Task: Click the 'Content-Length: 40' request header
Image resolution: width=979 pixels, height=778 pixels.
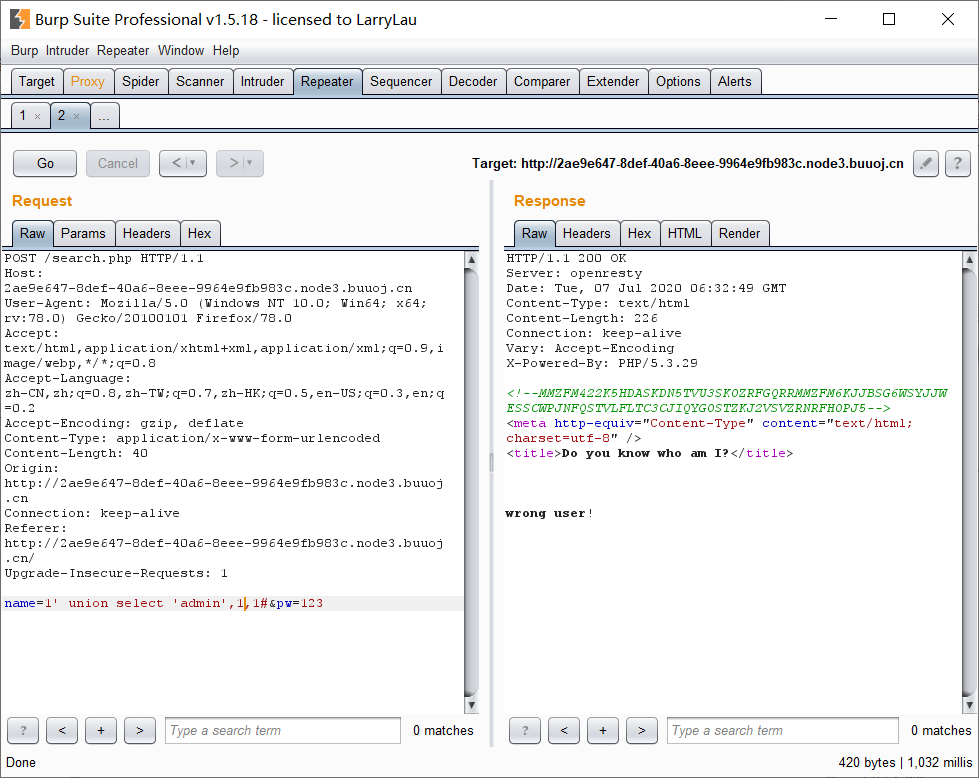Action: click(76, 453)
